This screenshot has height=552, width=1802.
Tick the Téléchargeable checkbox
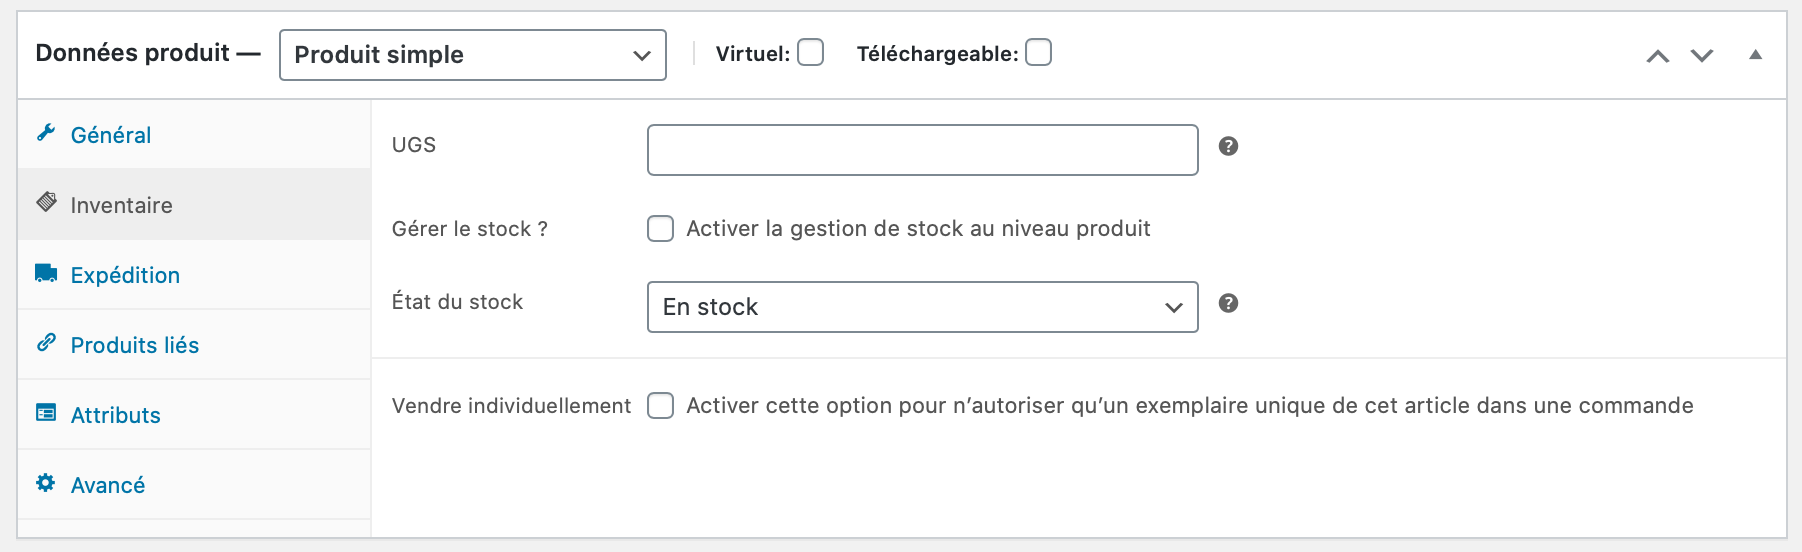click(1039, 52)
